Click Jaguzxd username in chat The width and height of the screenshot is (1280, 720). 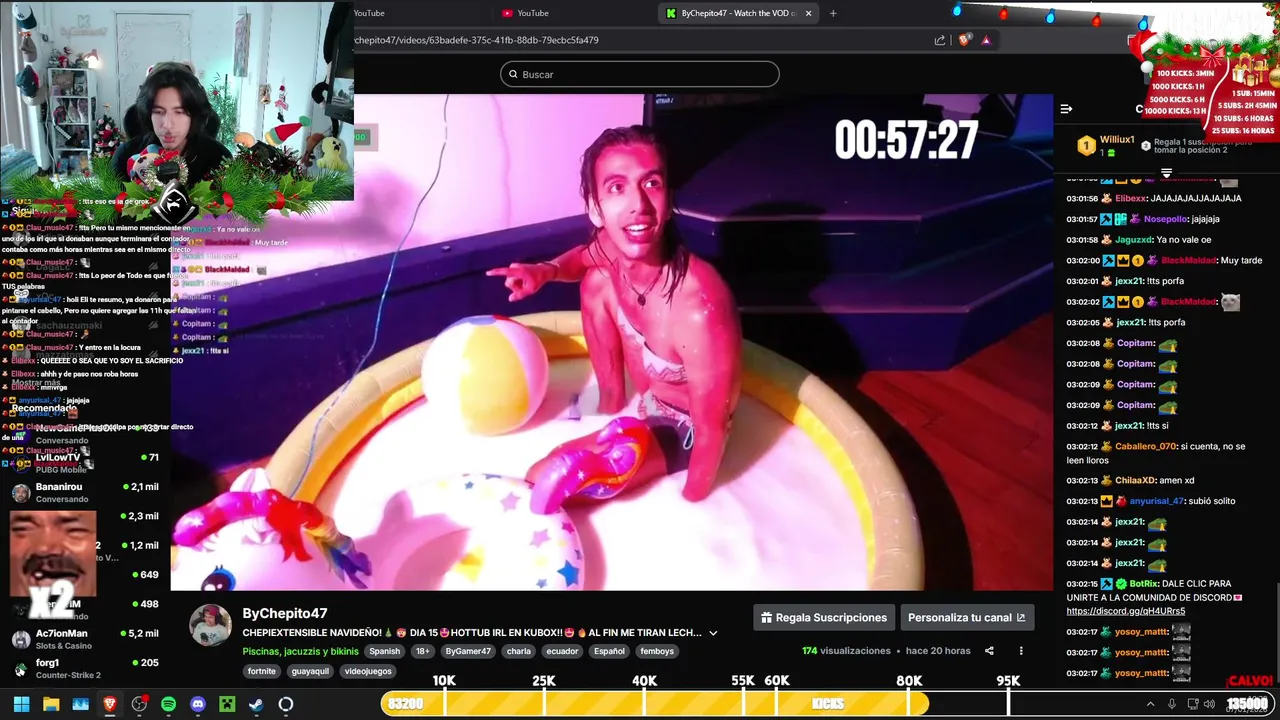point(1133,240)
